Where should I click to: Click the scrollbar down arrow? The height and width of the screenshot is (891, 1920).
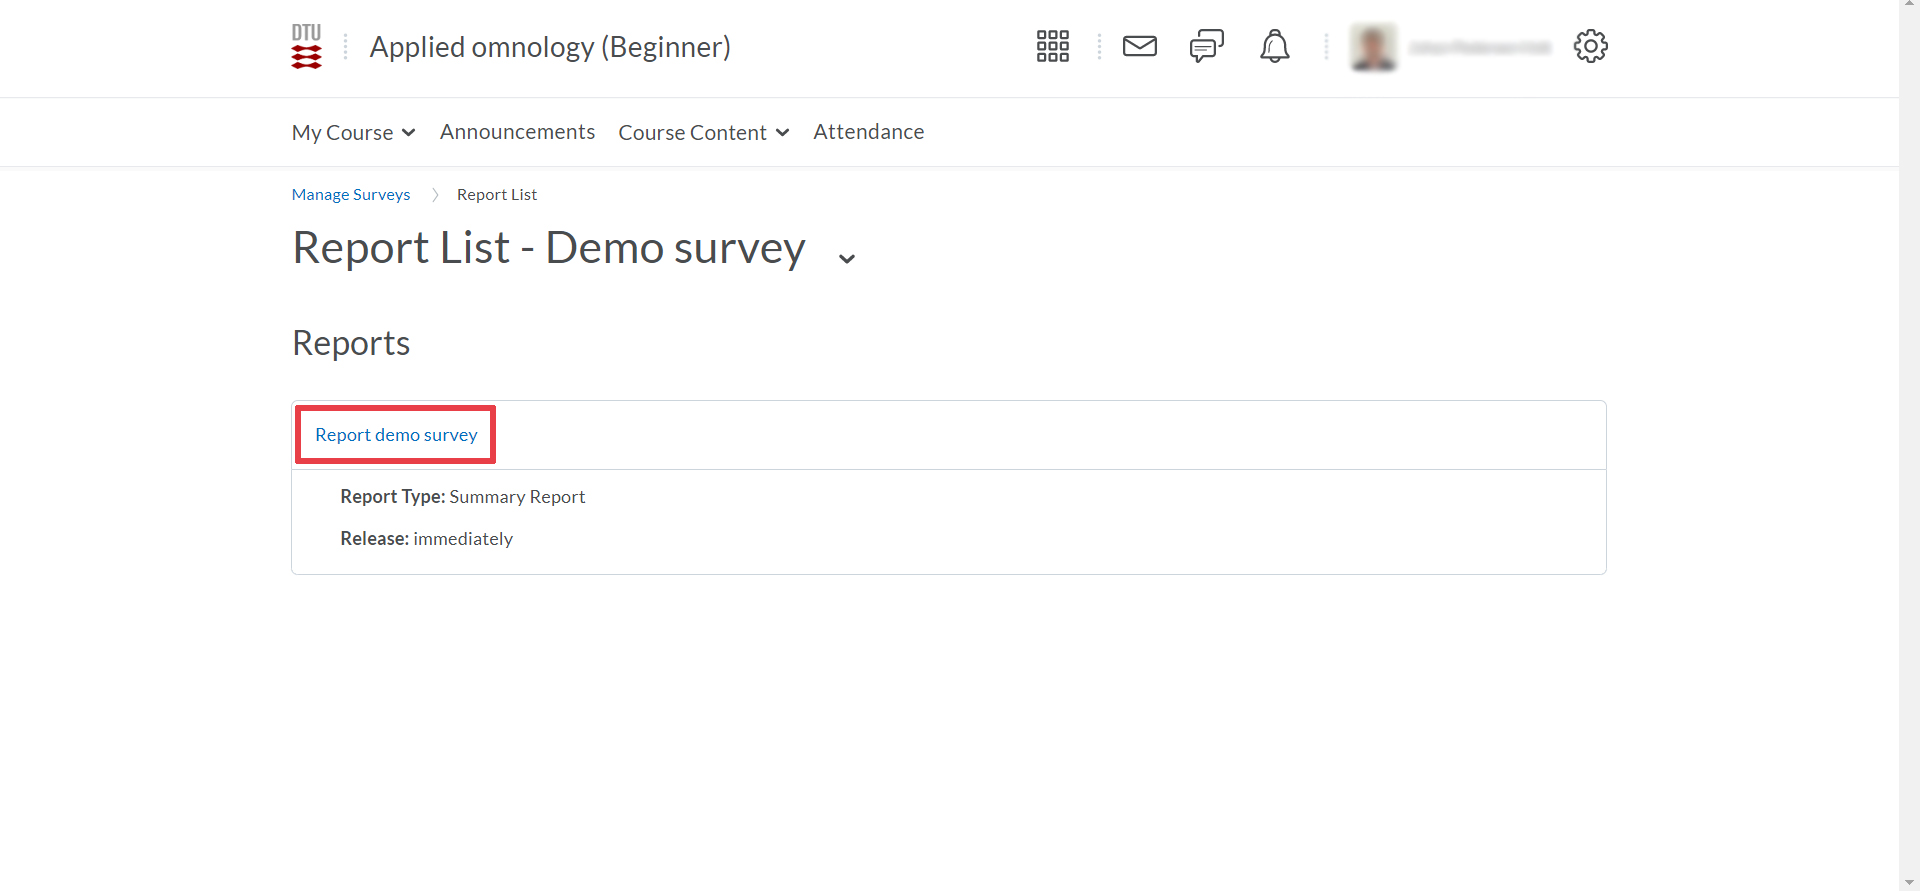pos(1909,882)
